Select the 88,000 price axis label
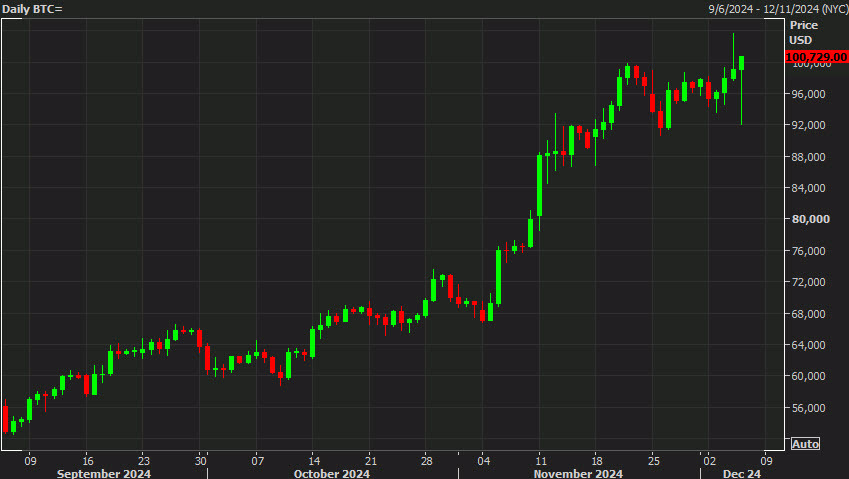Screen dimensions: 849x479 pos(808,157)
